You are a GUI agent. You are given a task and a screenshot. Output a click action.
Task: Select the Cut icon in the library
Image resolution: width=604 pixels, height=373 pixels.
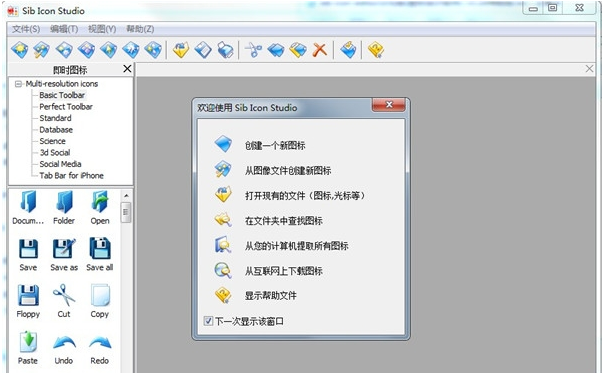pyautogui.click(x=64, y=302)
